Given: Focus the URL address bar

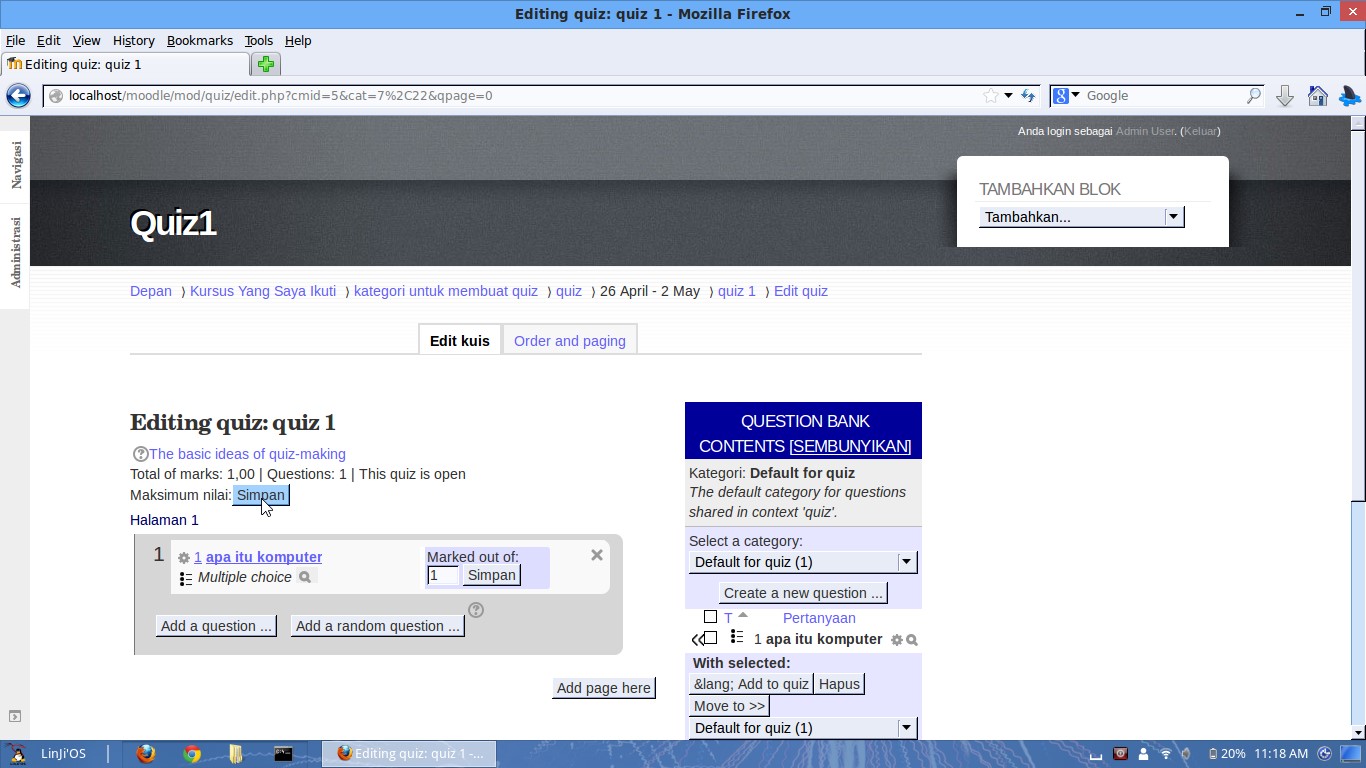Looking at the screenshot, I should tap(520, 96).
